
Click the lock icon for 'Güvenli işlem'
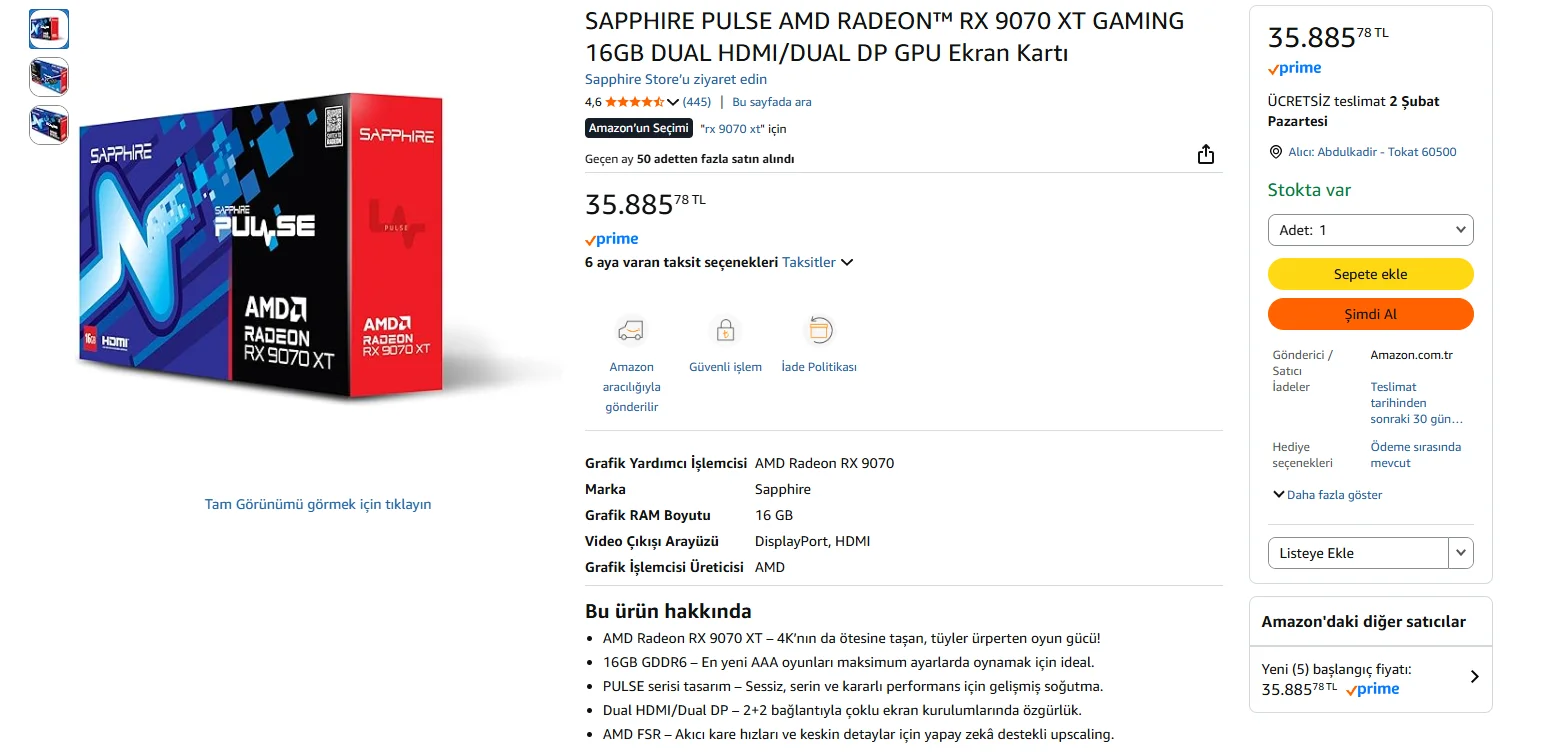click(725, 329)
